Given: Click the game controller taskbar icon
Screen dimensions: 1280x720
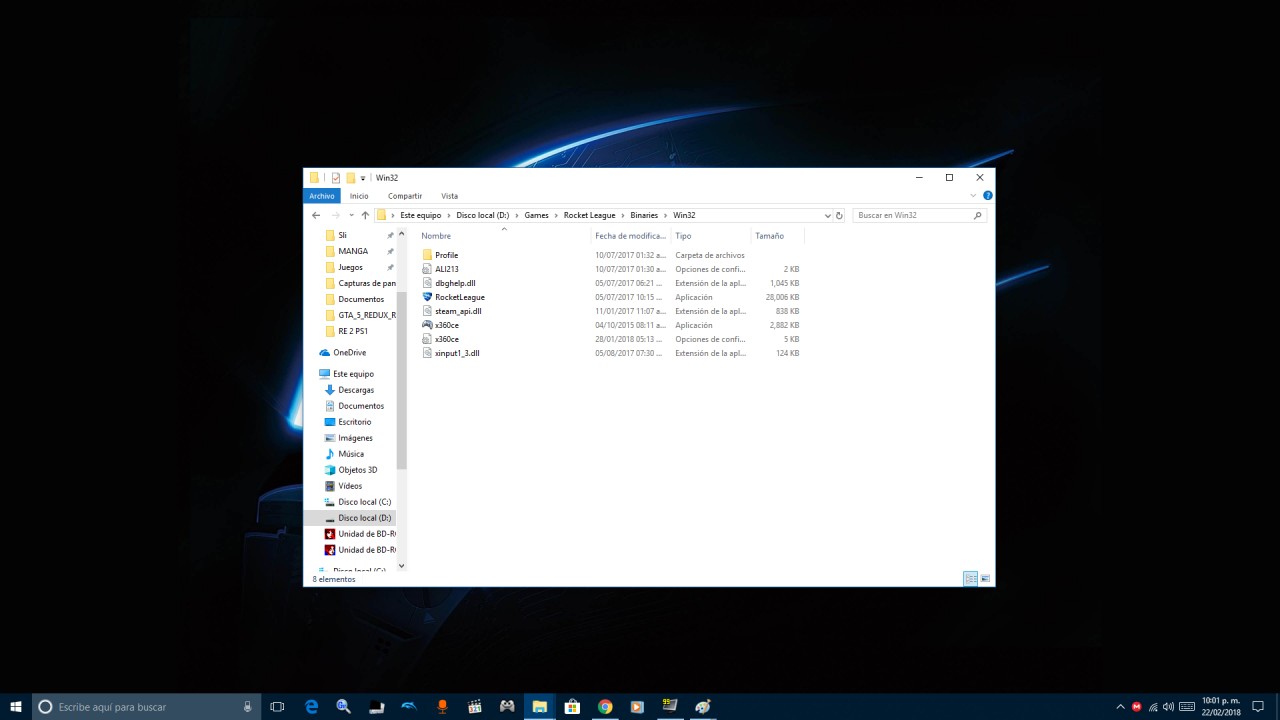Looking at the screenshot, I should pyautogui.click(x=507, y=707).
